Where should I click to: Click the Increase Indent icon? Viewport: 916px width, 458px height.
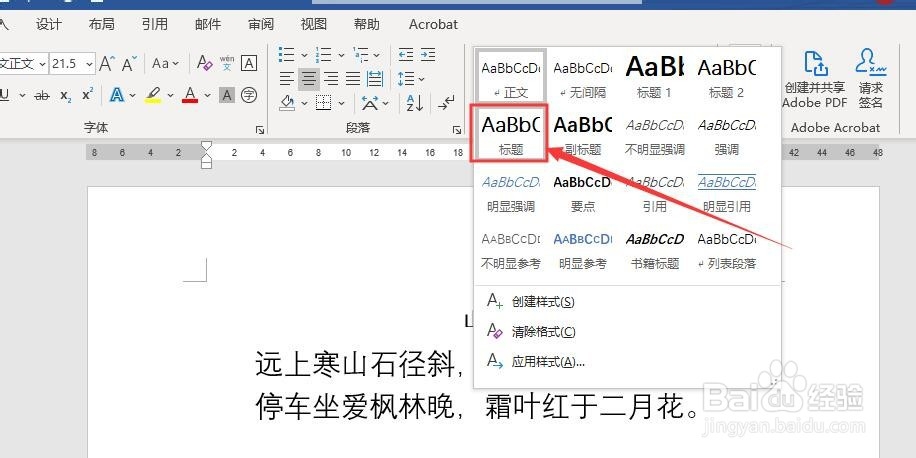428,55
